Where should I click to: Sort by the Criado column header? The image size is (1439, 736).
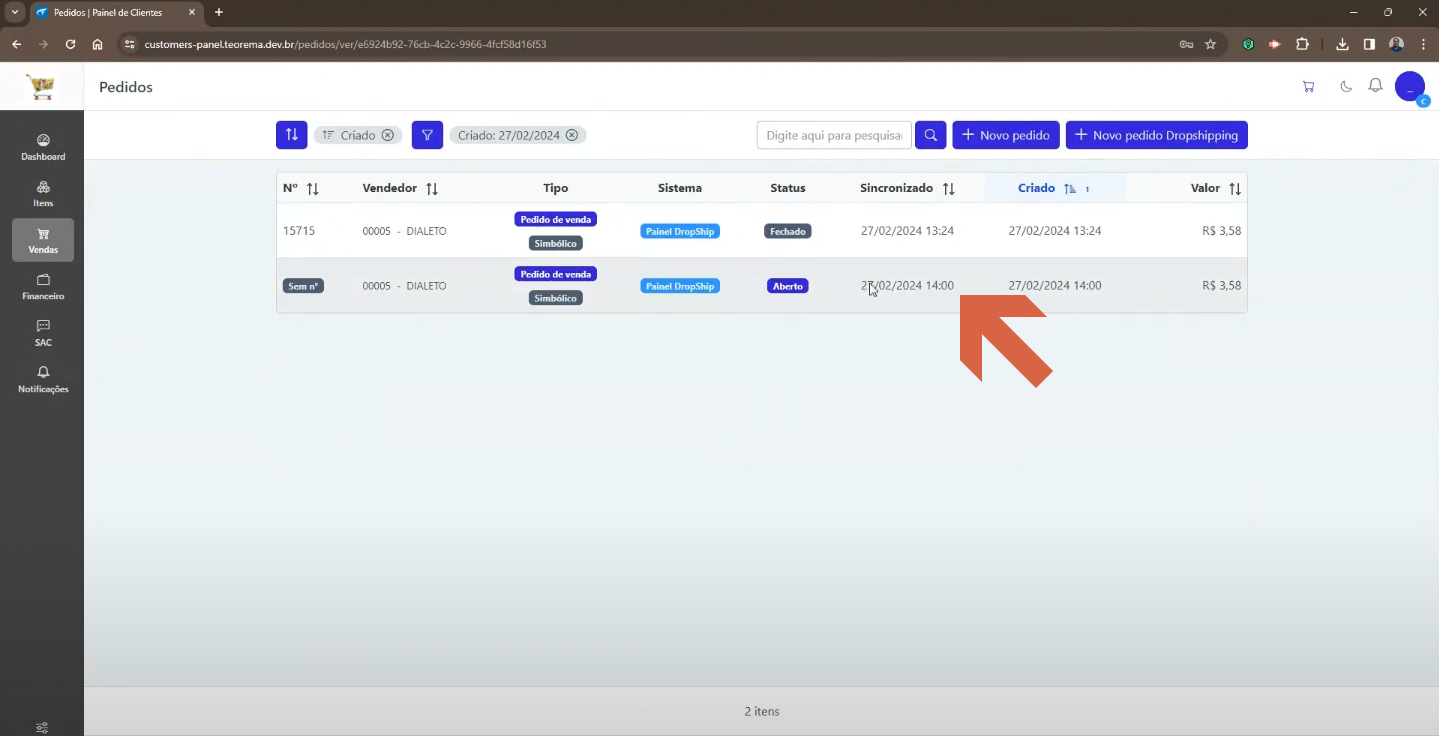pyautogui.click(x=1054, y=188)
